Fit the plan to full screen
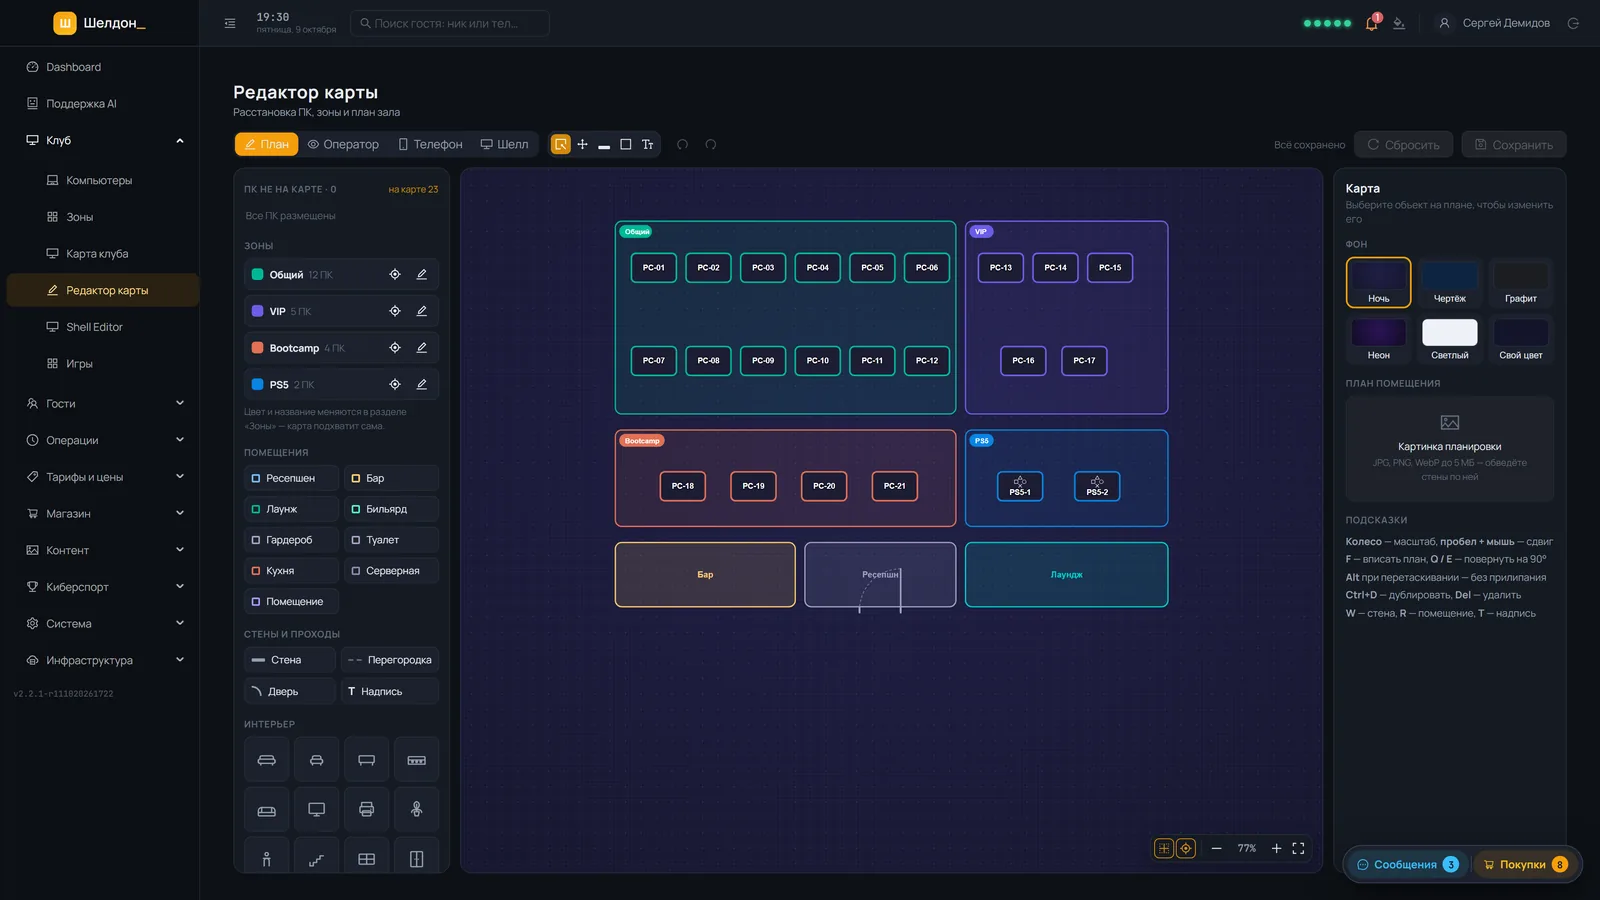 tap(1298, 848)
